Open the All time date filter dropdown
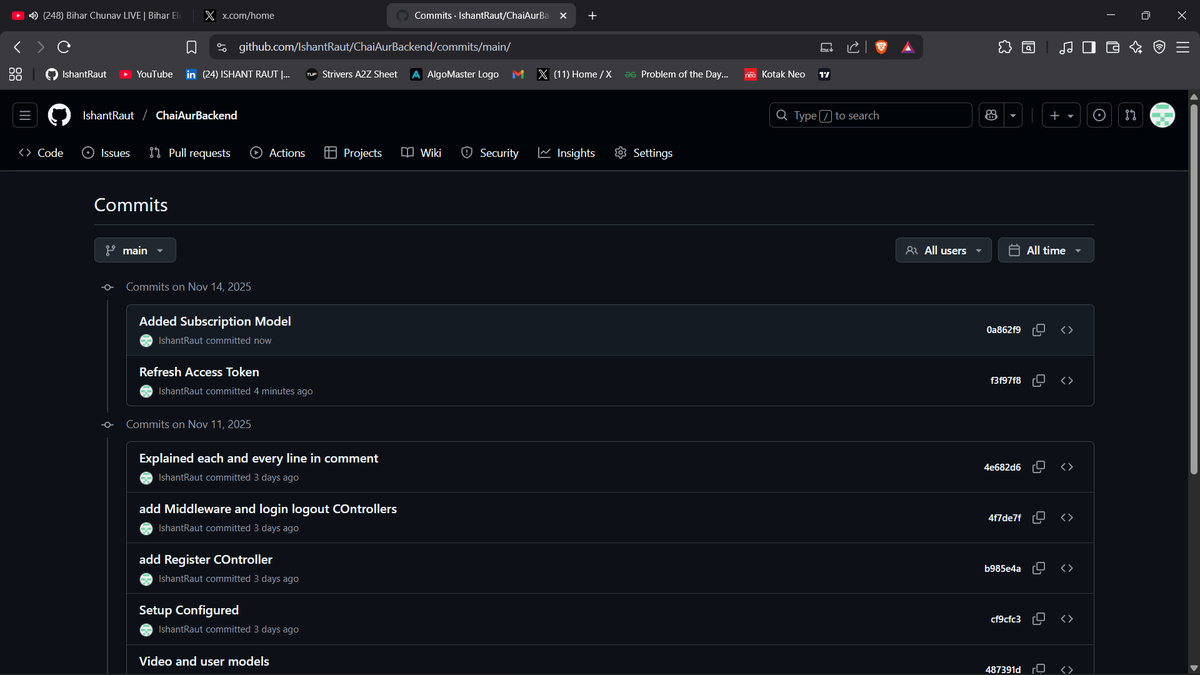The width and height of the screenshot is (1200, 675). coord(1046,250)
